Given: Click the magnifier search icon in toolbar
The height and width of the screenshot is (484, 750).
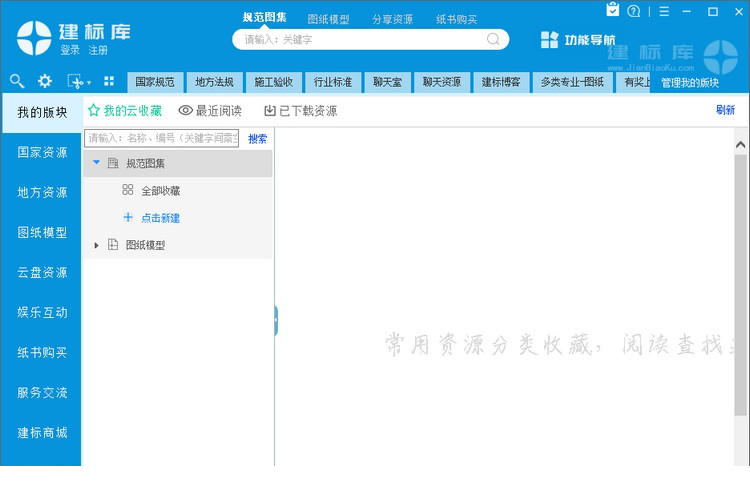Looking at the screenshot, I should (17, 81).
